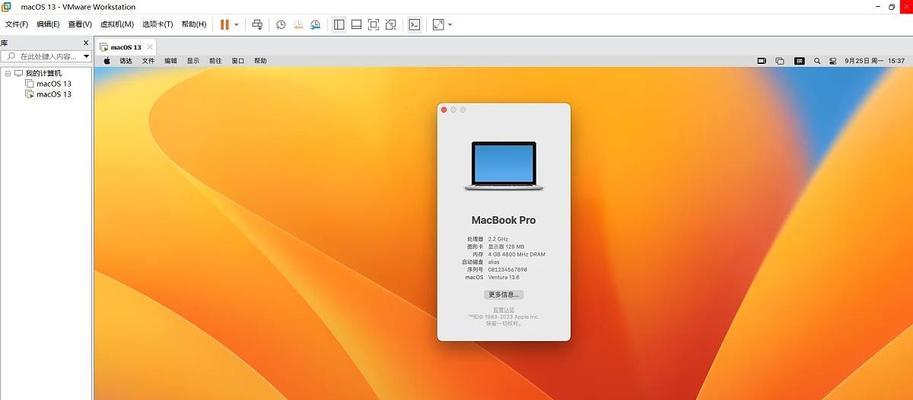This screenshot has height=400, width=913.
Task: Open the guest macOS 帮助 menu
Action: pos(260,61)
